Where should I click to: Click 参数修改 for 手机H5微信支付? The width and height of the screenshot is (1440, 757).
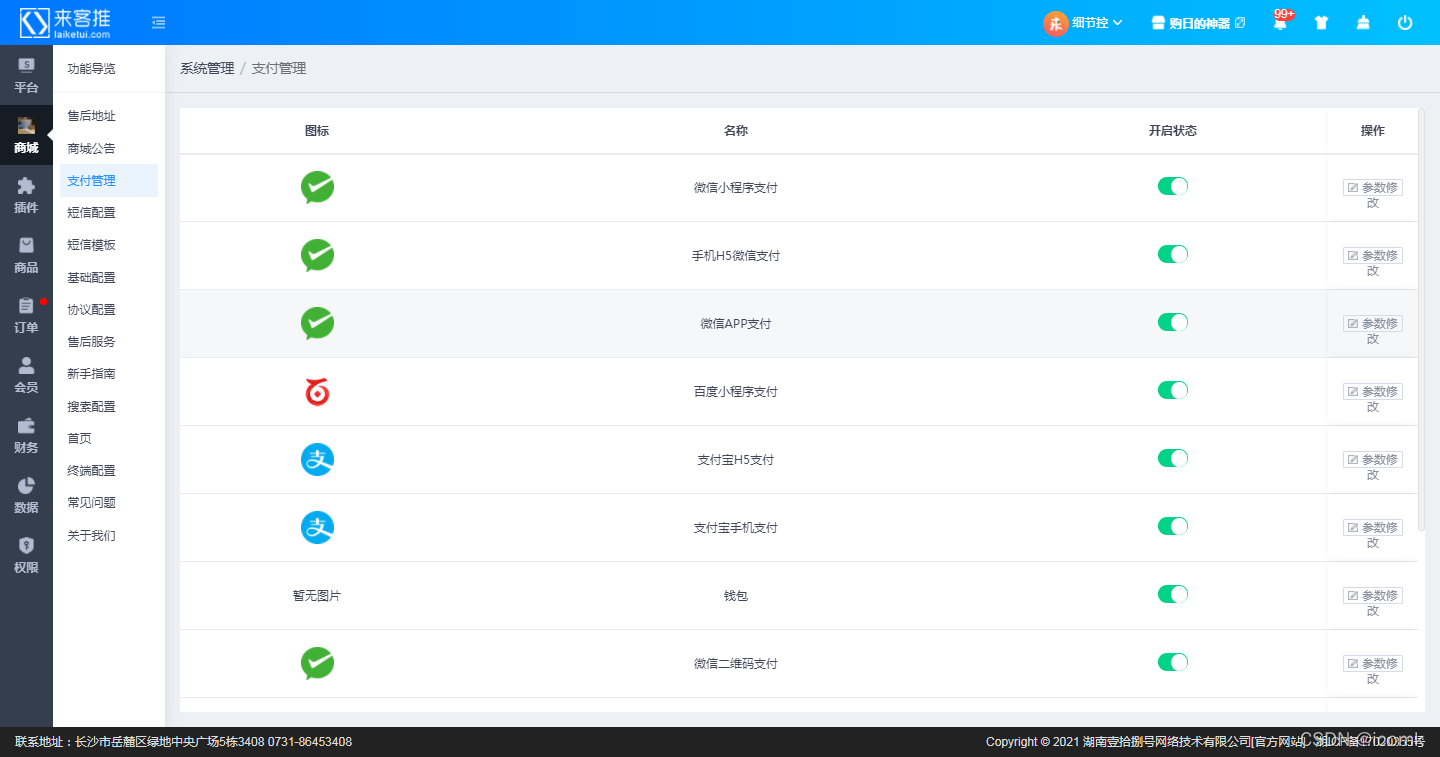point(1373,256)
